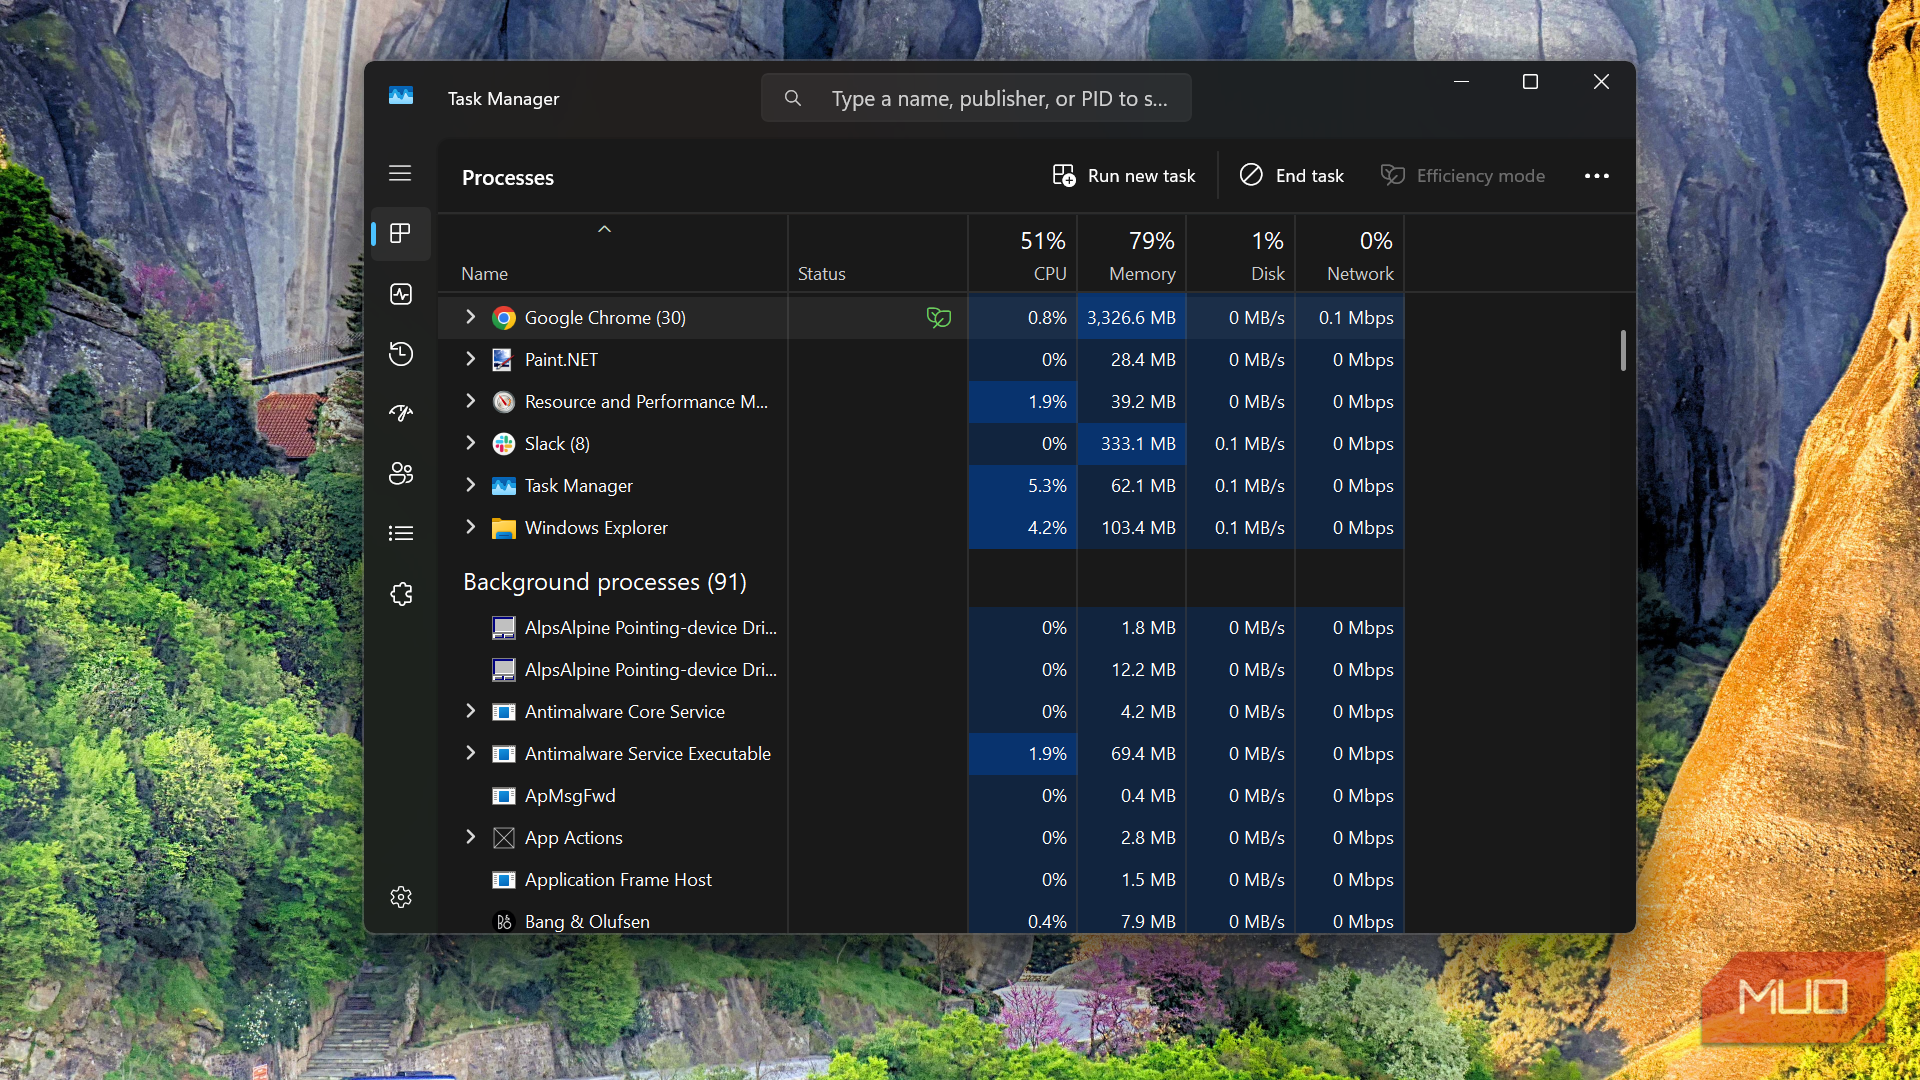
Task: Click Run new task button
Action: coord(1124,176)
